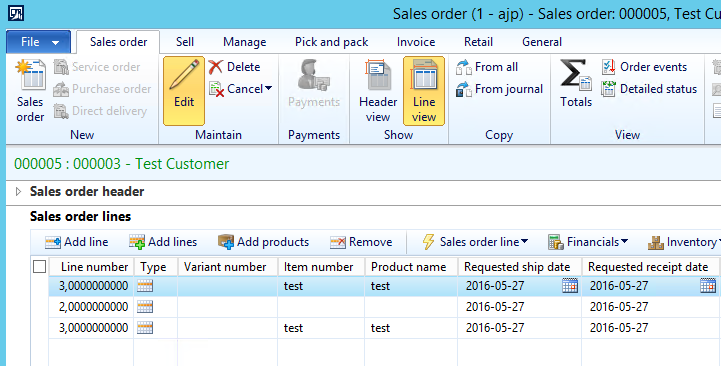
Task: Click Add lines in lines toolbar
Action: [x=163, y=242]
